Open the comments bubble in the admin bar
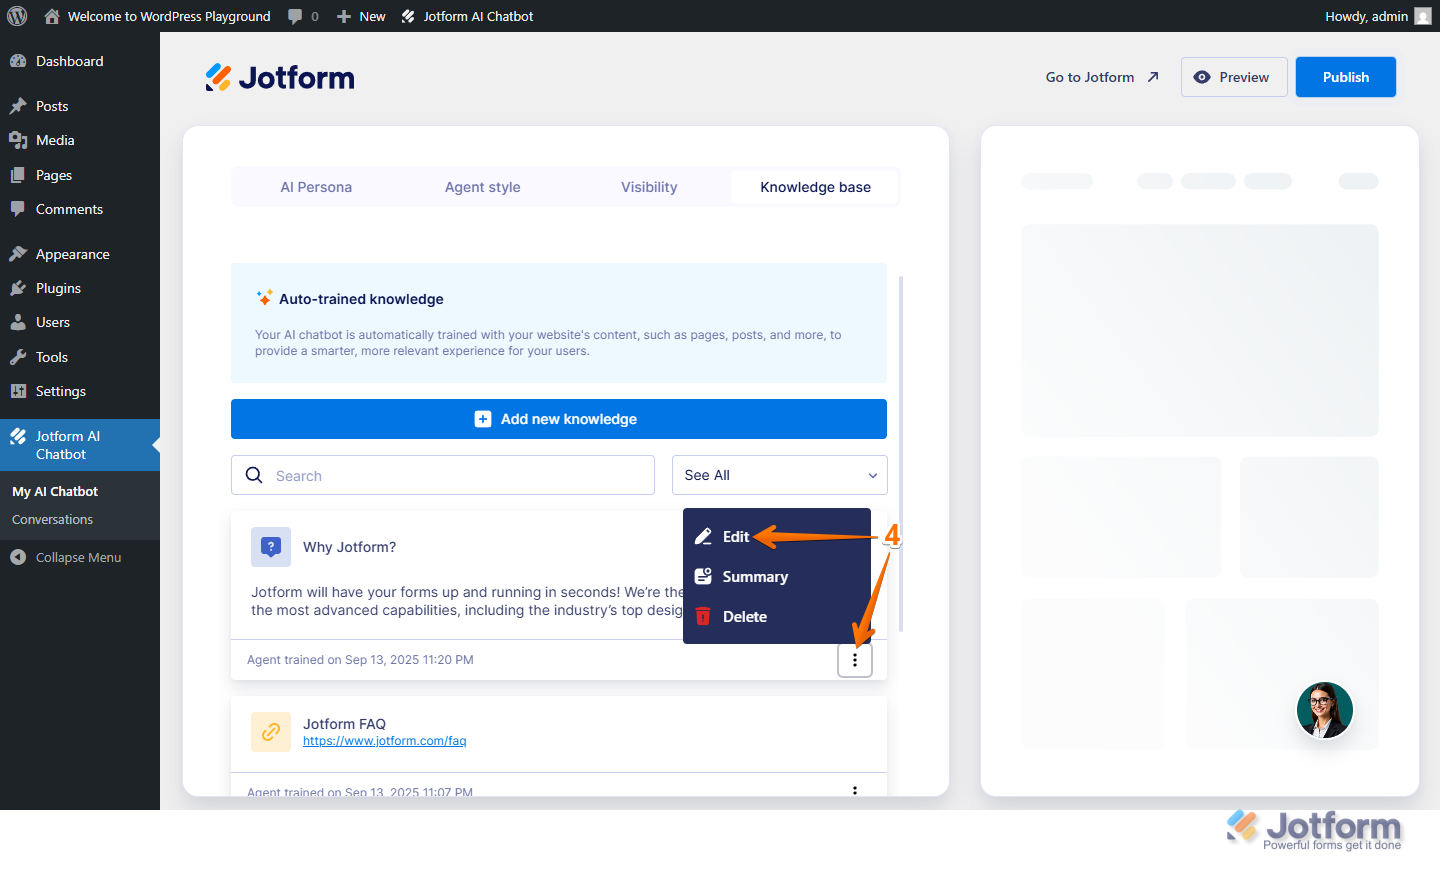The width and height of the screenshot is (1440, 876). pos(303,16)
